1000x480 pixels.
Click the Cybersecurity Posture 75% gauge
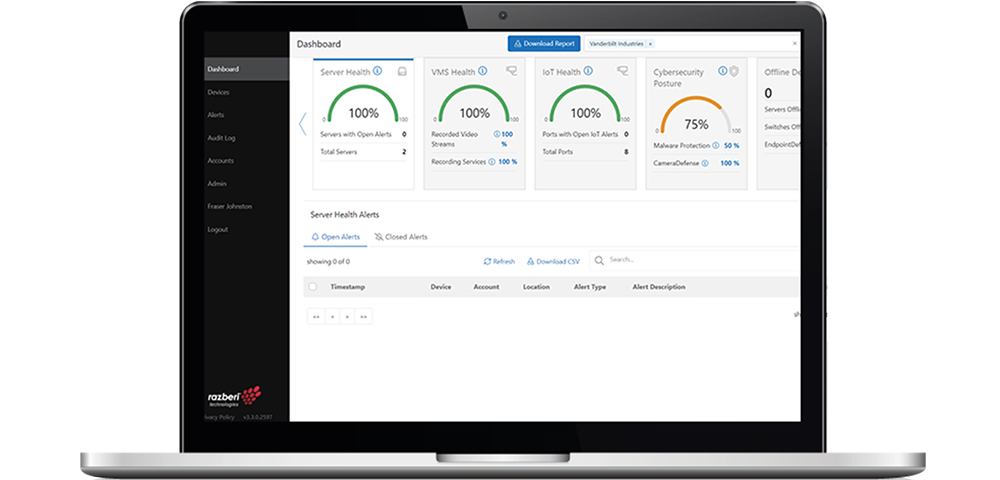tap(696, 115)
